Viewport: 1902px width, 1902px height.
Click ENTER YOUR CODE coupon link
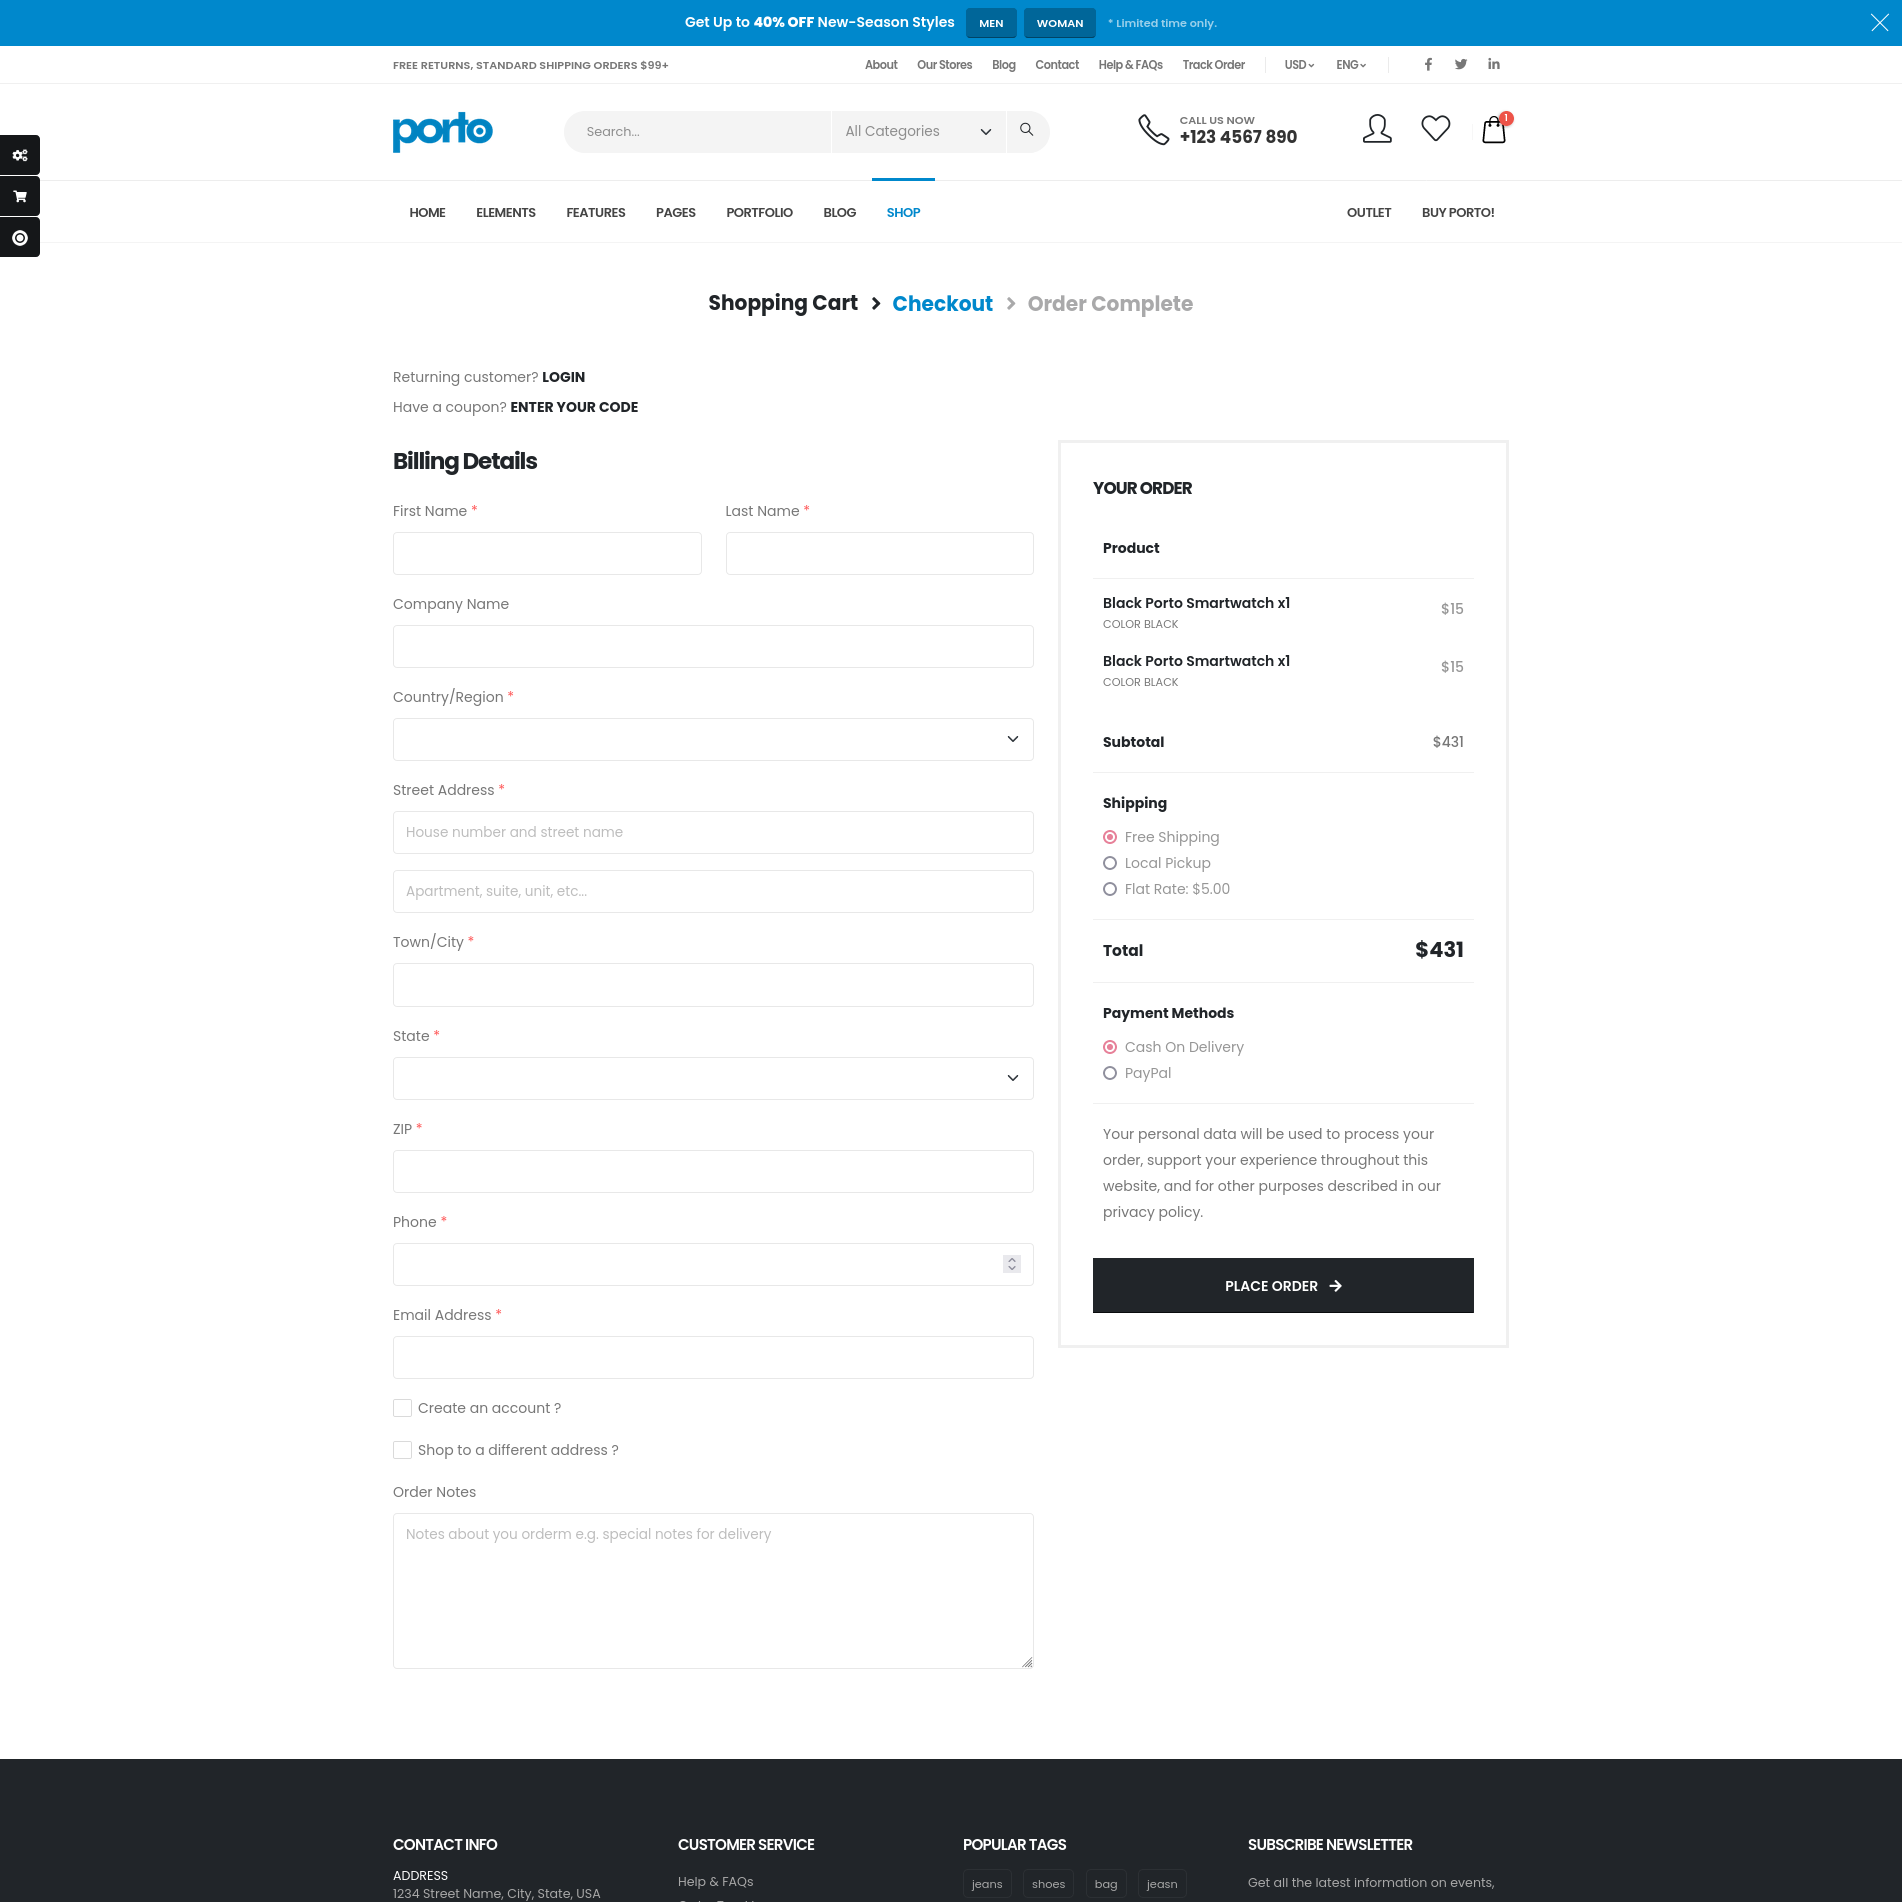(x=574, y=407)
